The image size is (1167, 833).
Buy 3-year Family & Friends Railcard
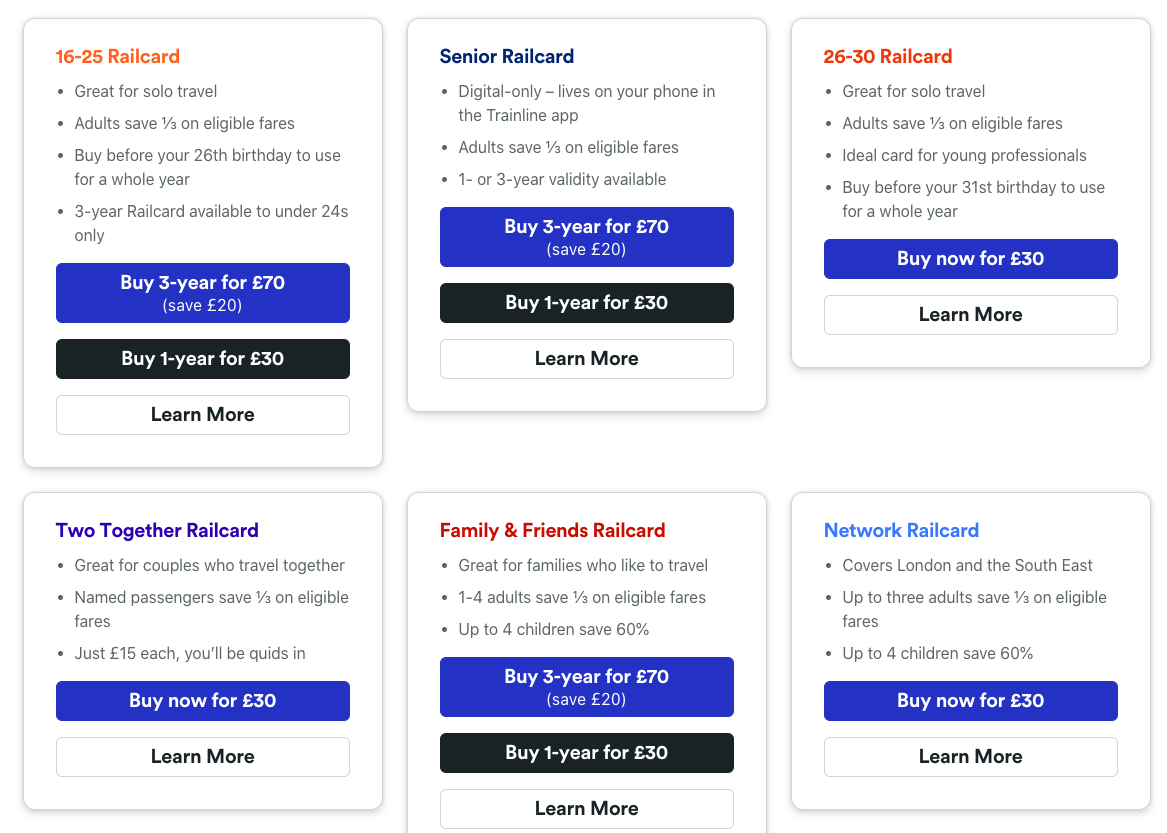point(586,687)
